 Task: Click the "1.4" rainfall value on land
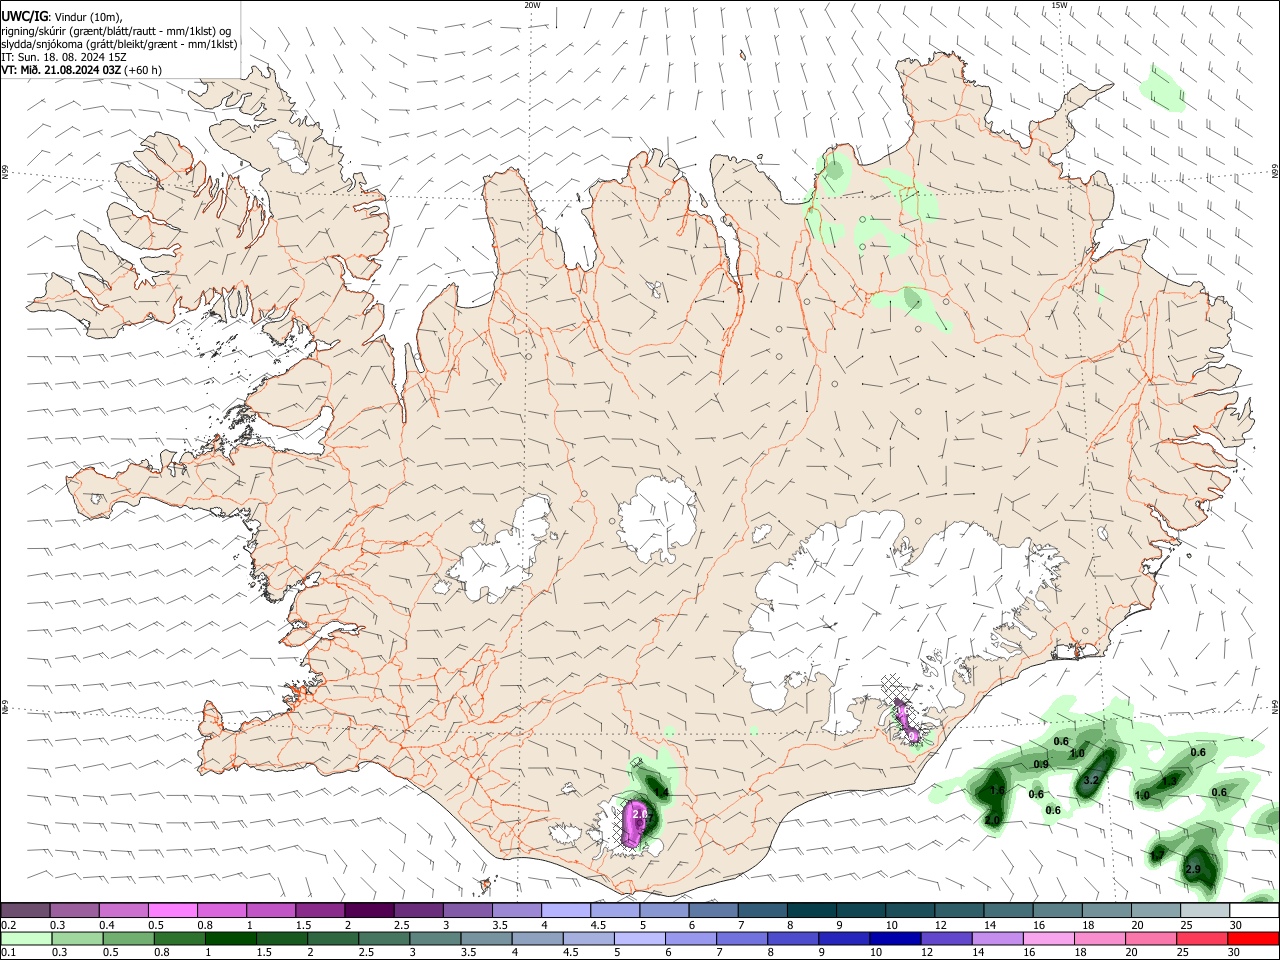pyautogui.click(x=660, y=792)
